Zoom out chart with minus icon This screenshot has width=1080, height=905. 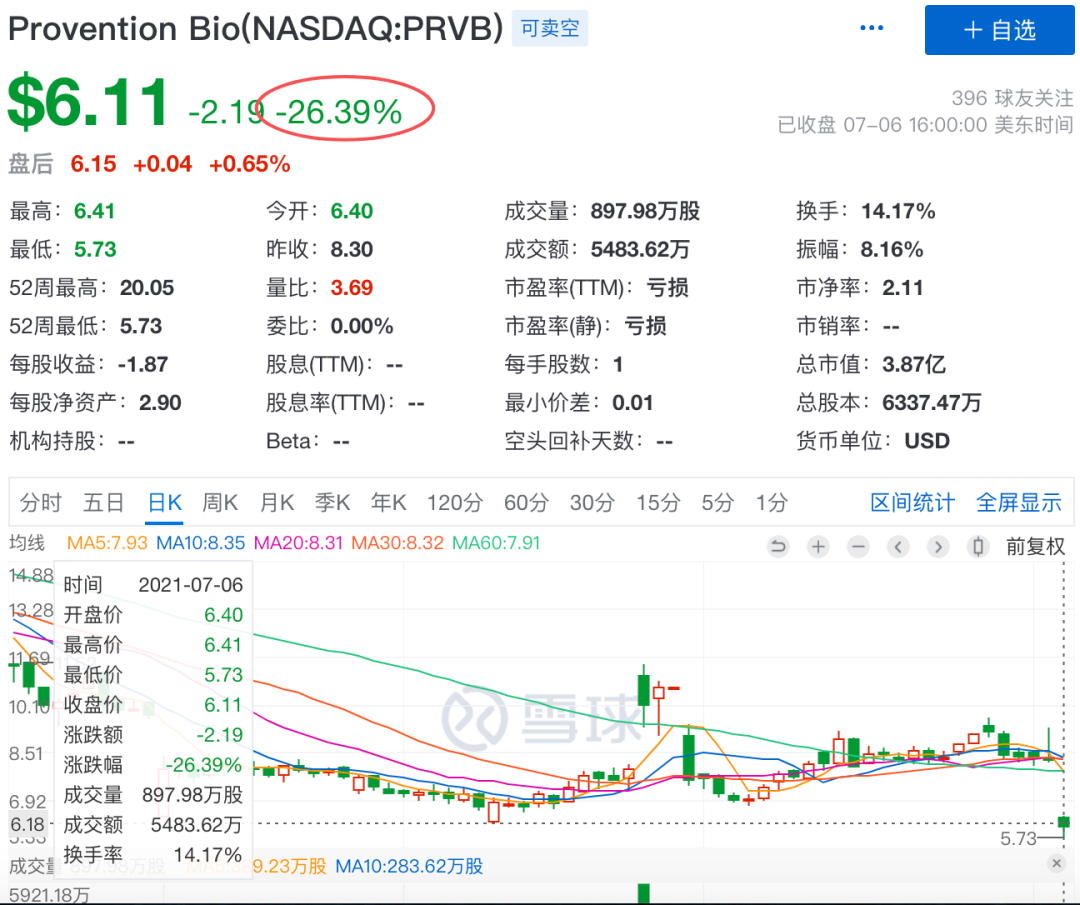pos(858,547)
